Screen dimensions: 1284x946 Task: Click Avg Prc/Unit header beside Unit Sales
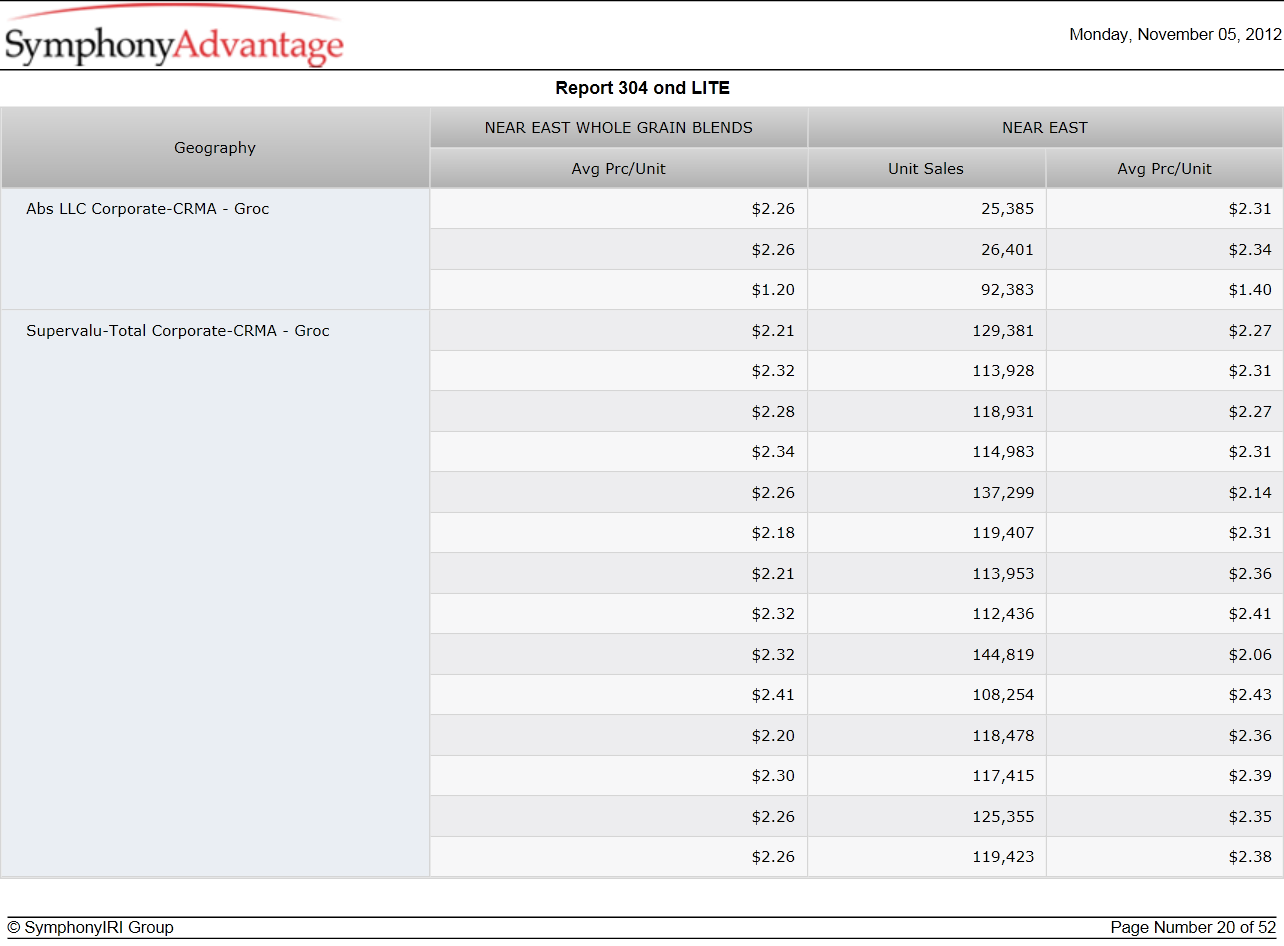(x=1164, y=168)
